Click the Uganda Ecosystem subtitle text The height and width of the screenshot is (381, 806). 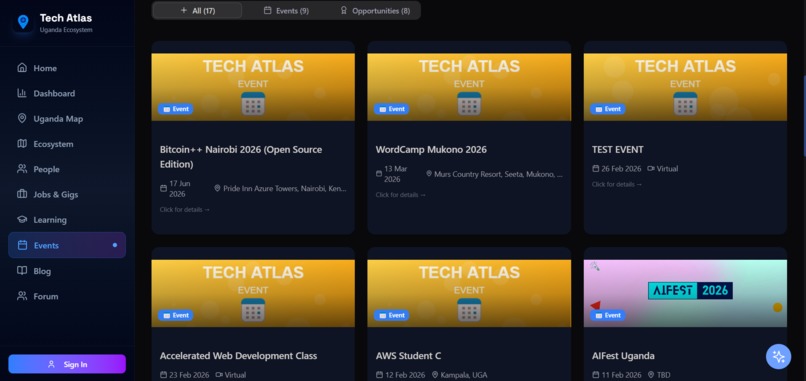click(66, 30)
